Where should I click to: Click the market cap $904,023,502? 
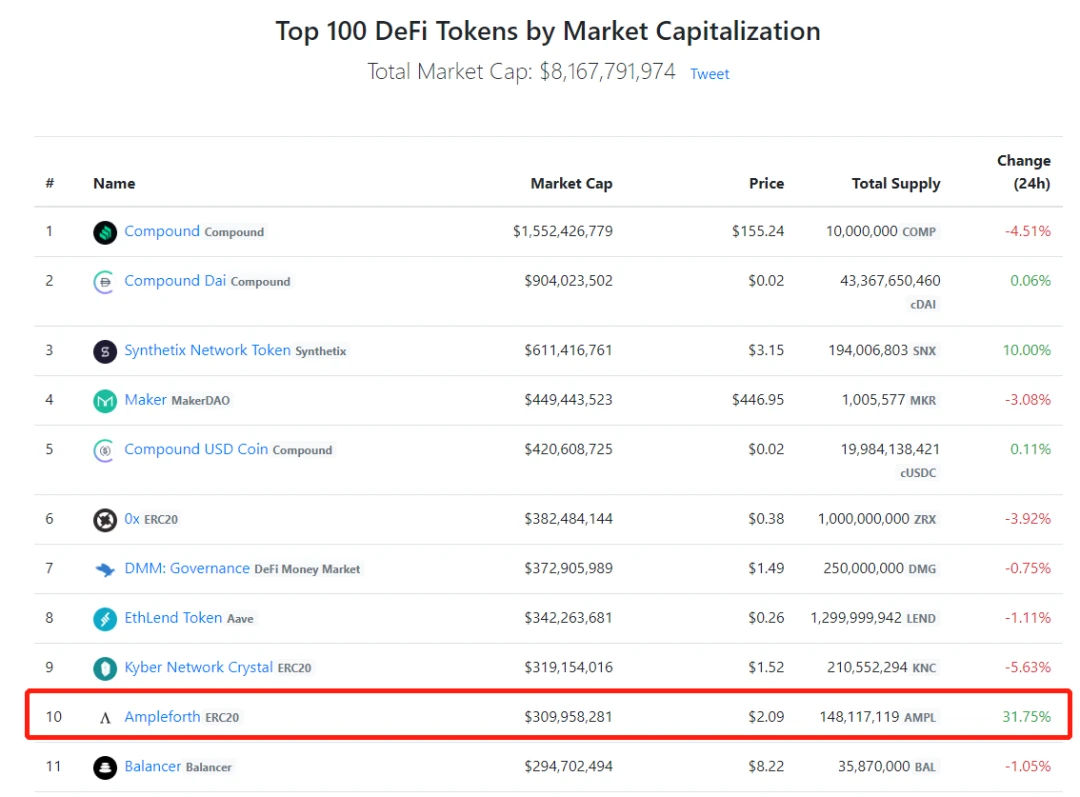coord(568,281)
